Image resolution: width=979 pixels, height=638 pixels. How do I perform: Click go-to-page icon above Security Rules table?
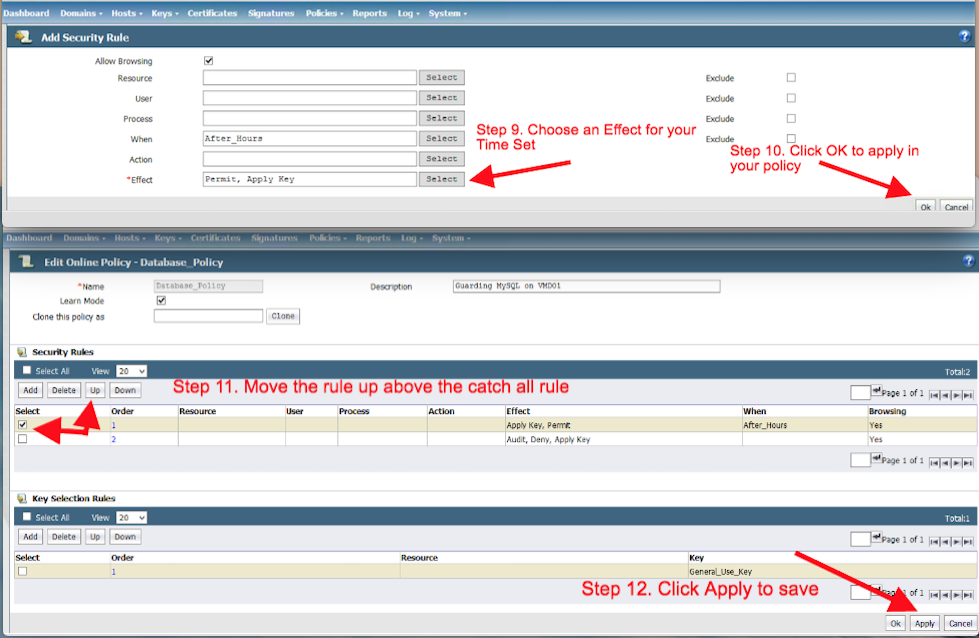click(878, 392)
